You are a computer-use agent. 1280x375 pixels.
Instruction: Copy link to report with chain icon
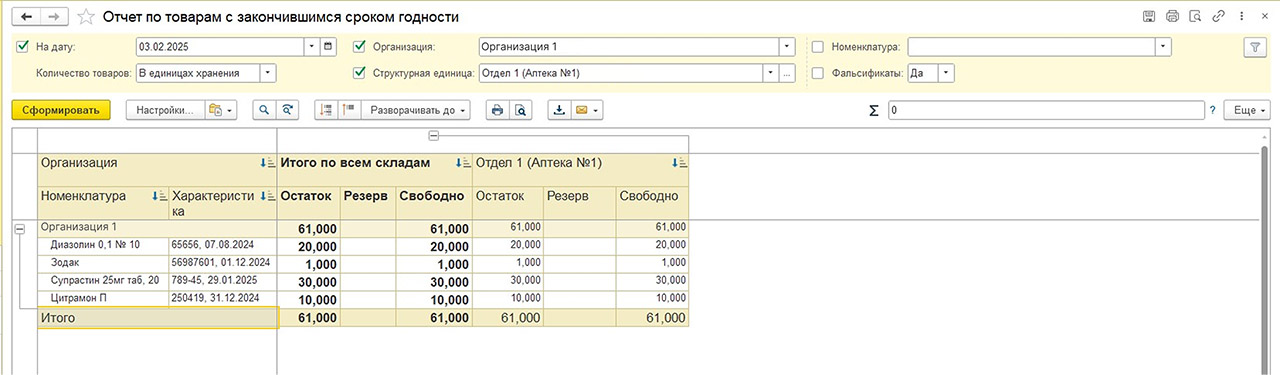pyautogui.click(x=1218, y=17)
